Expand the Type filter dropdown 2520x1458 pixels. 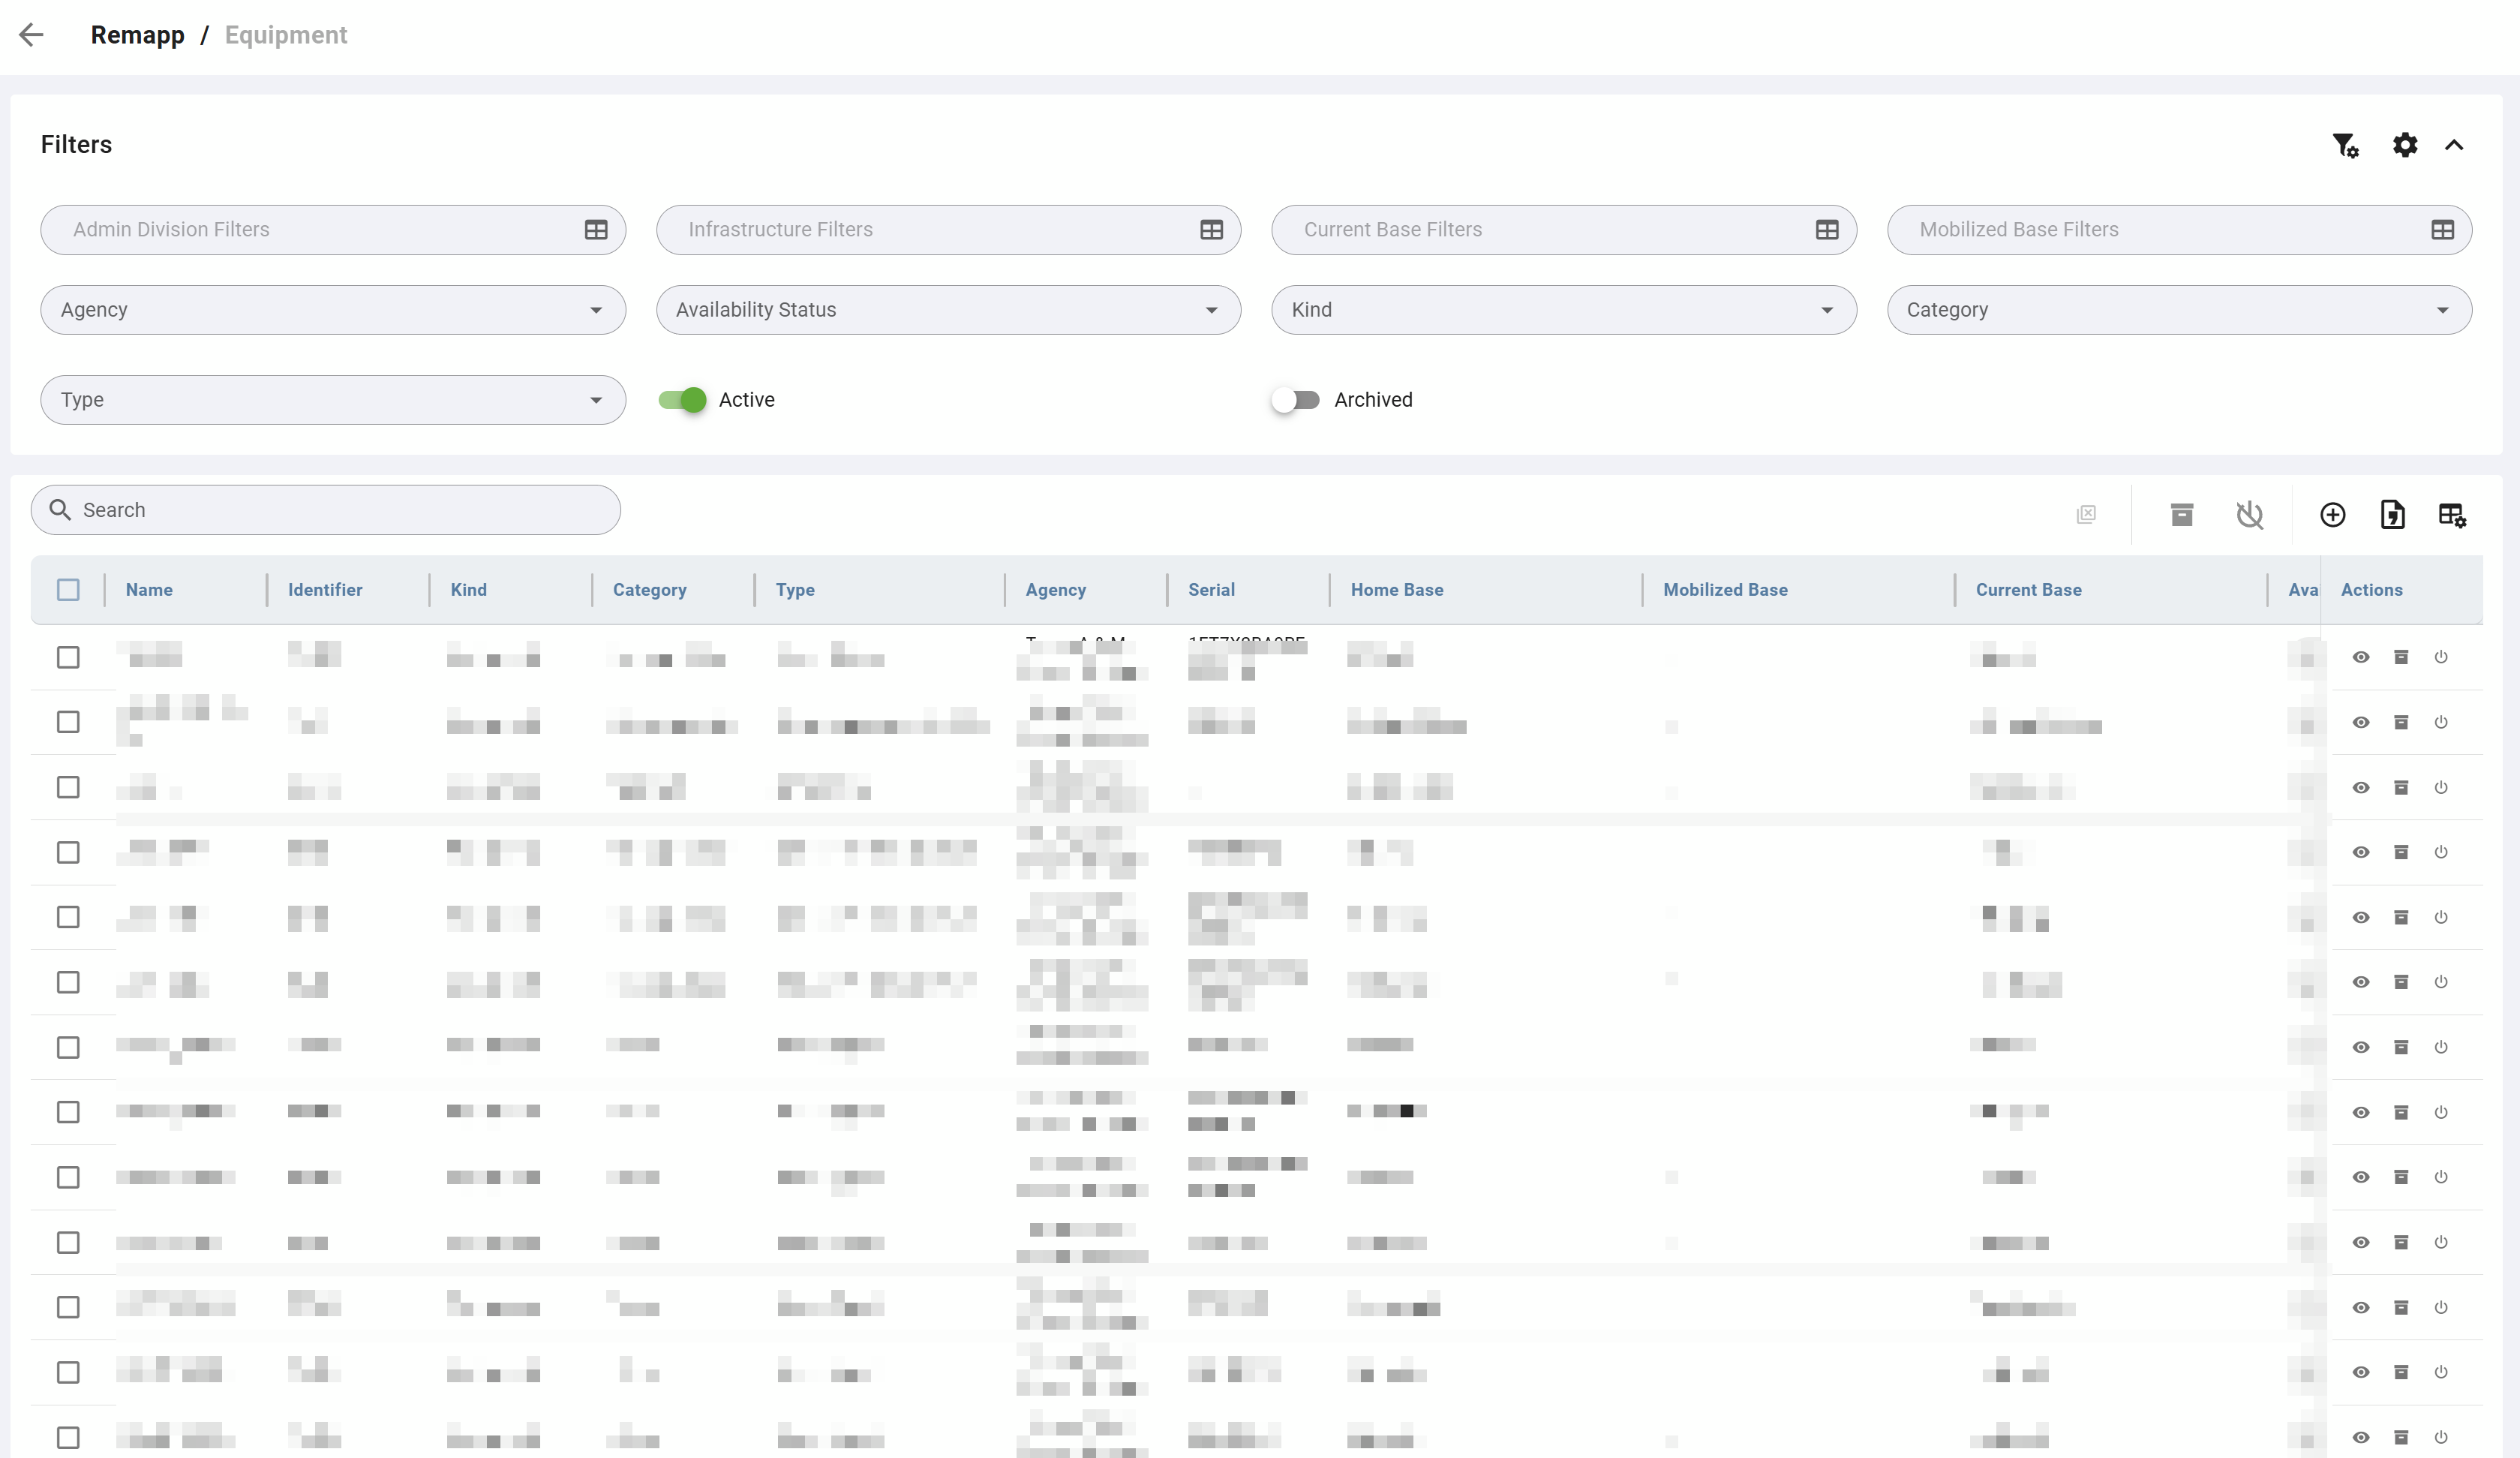coord(333,400)
